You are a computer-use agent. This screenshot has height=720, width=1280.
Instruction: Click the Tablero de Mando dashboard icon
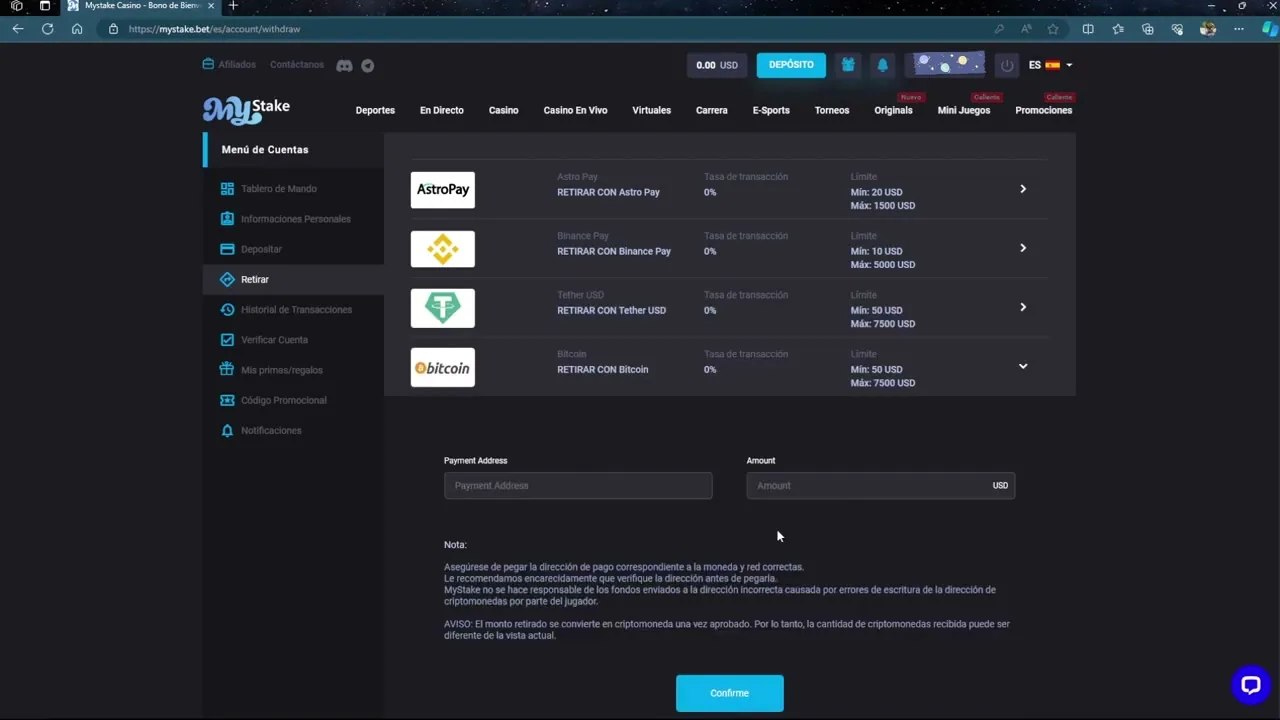[x=227, y=189]
